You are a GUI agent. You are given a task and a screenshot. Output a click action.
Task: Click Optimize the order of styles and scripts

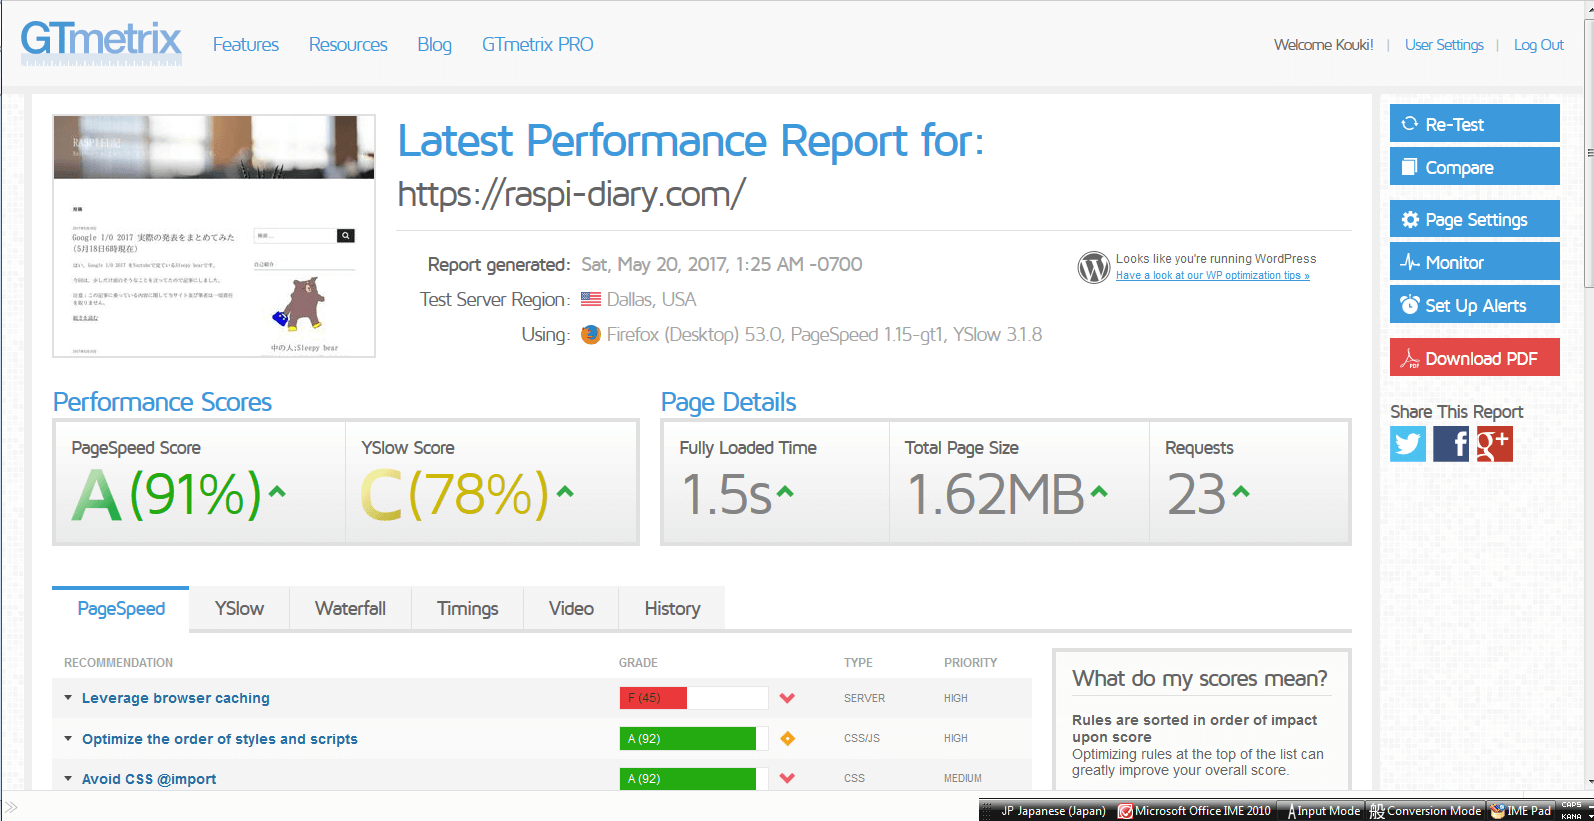220,739
